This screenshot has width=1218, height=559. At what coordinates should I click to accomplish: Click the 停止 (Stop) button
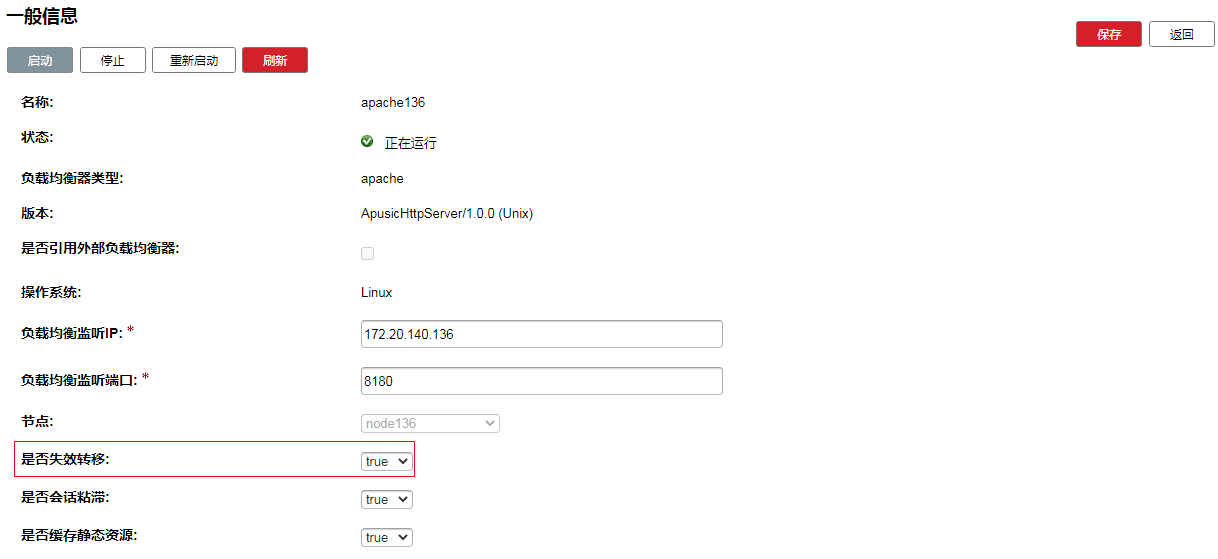click(113, 60)
